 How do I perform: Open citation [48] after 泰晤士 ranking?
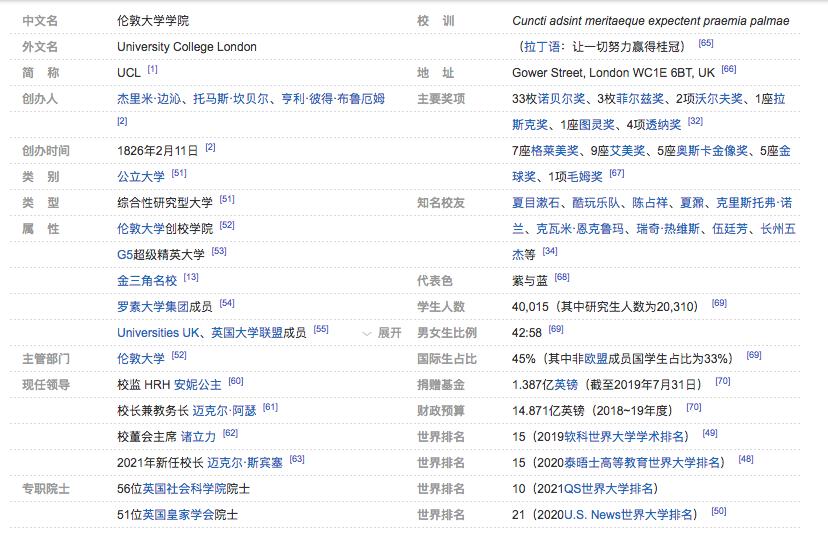(x=746, y=459)
